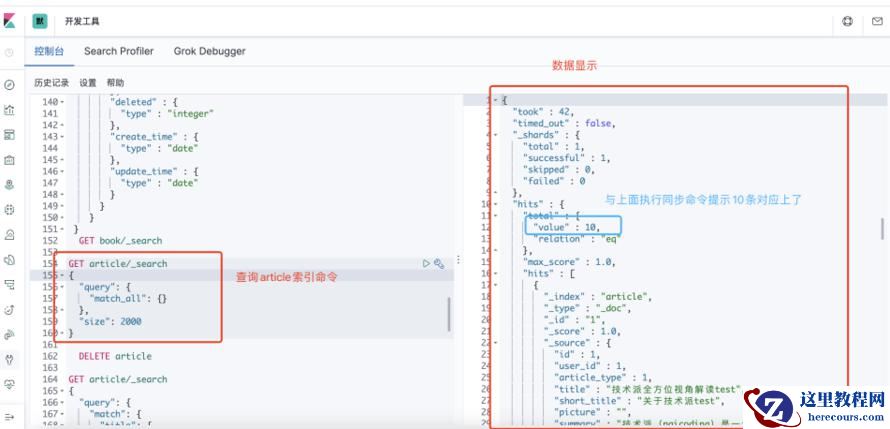Click "match_all": {} line
890x429 pixels.
click(128, 298)
